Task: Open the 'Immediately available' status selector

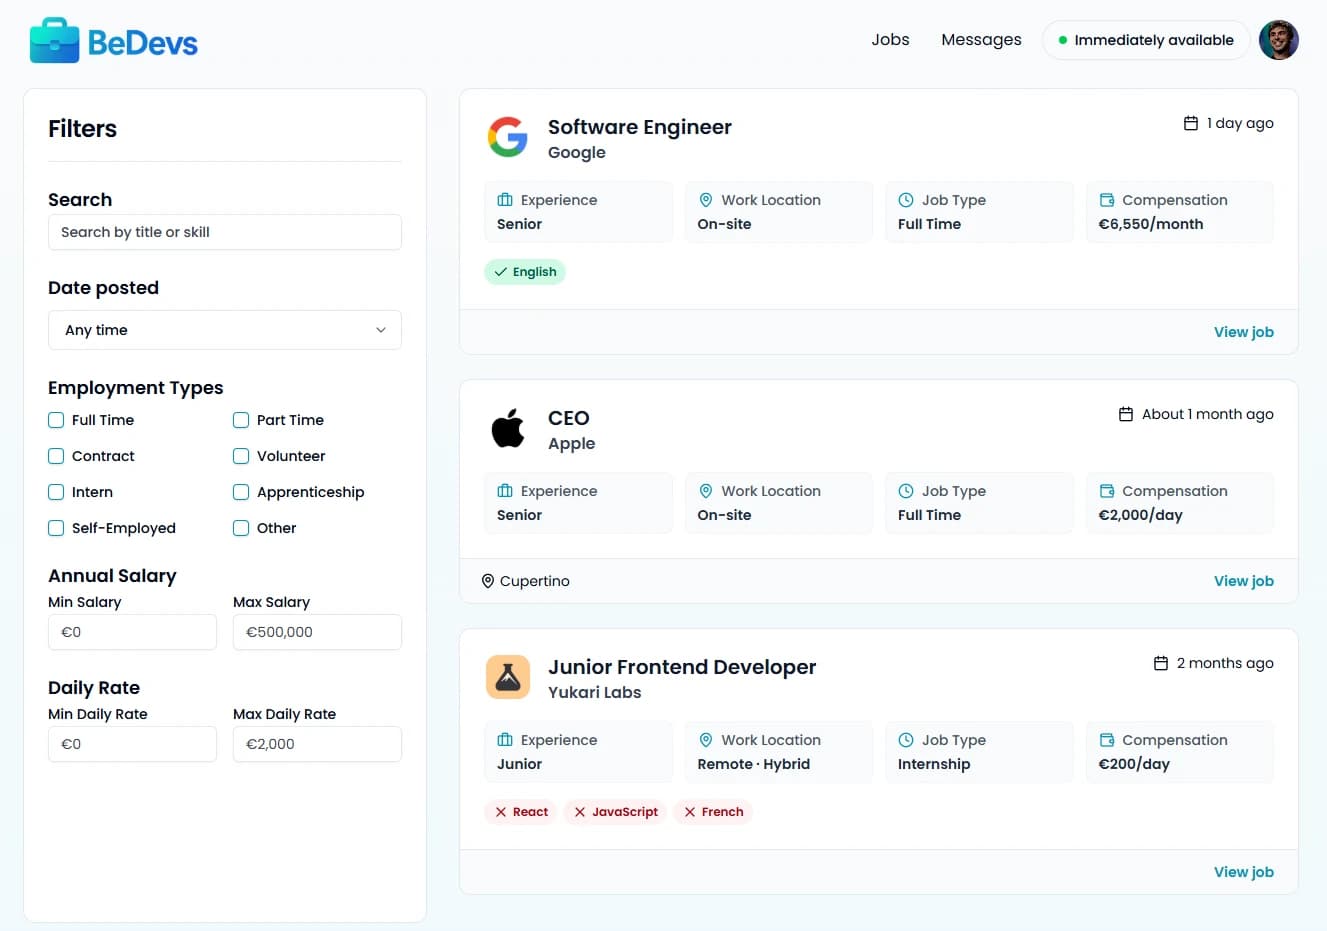Action: (1145, 40)
